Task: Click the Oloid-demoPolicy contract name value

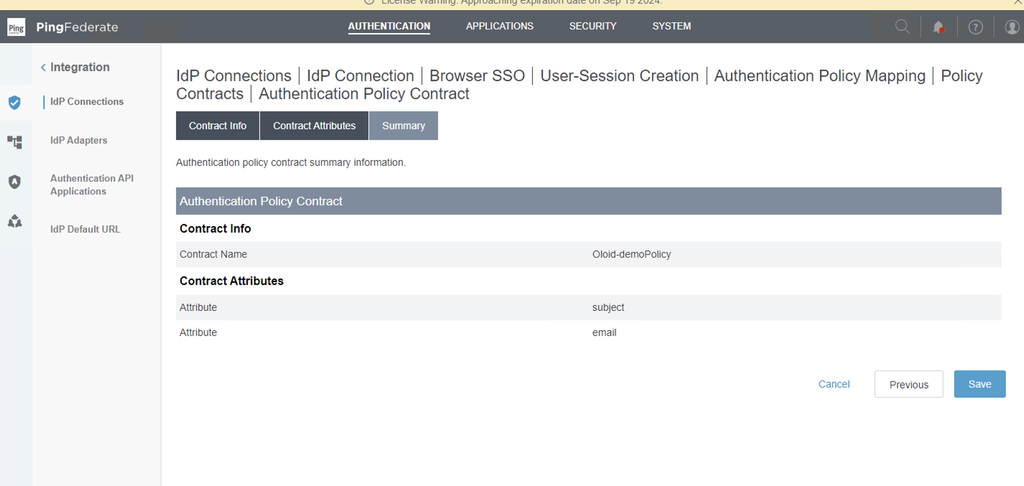Action: click(x=632, y=254)
